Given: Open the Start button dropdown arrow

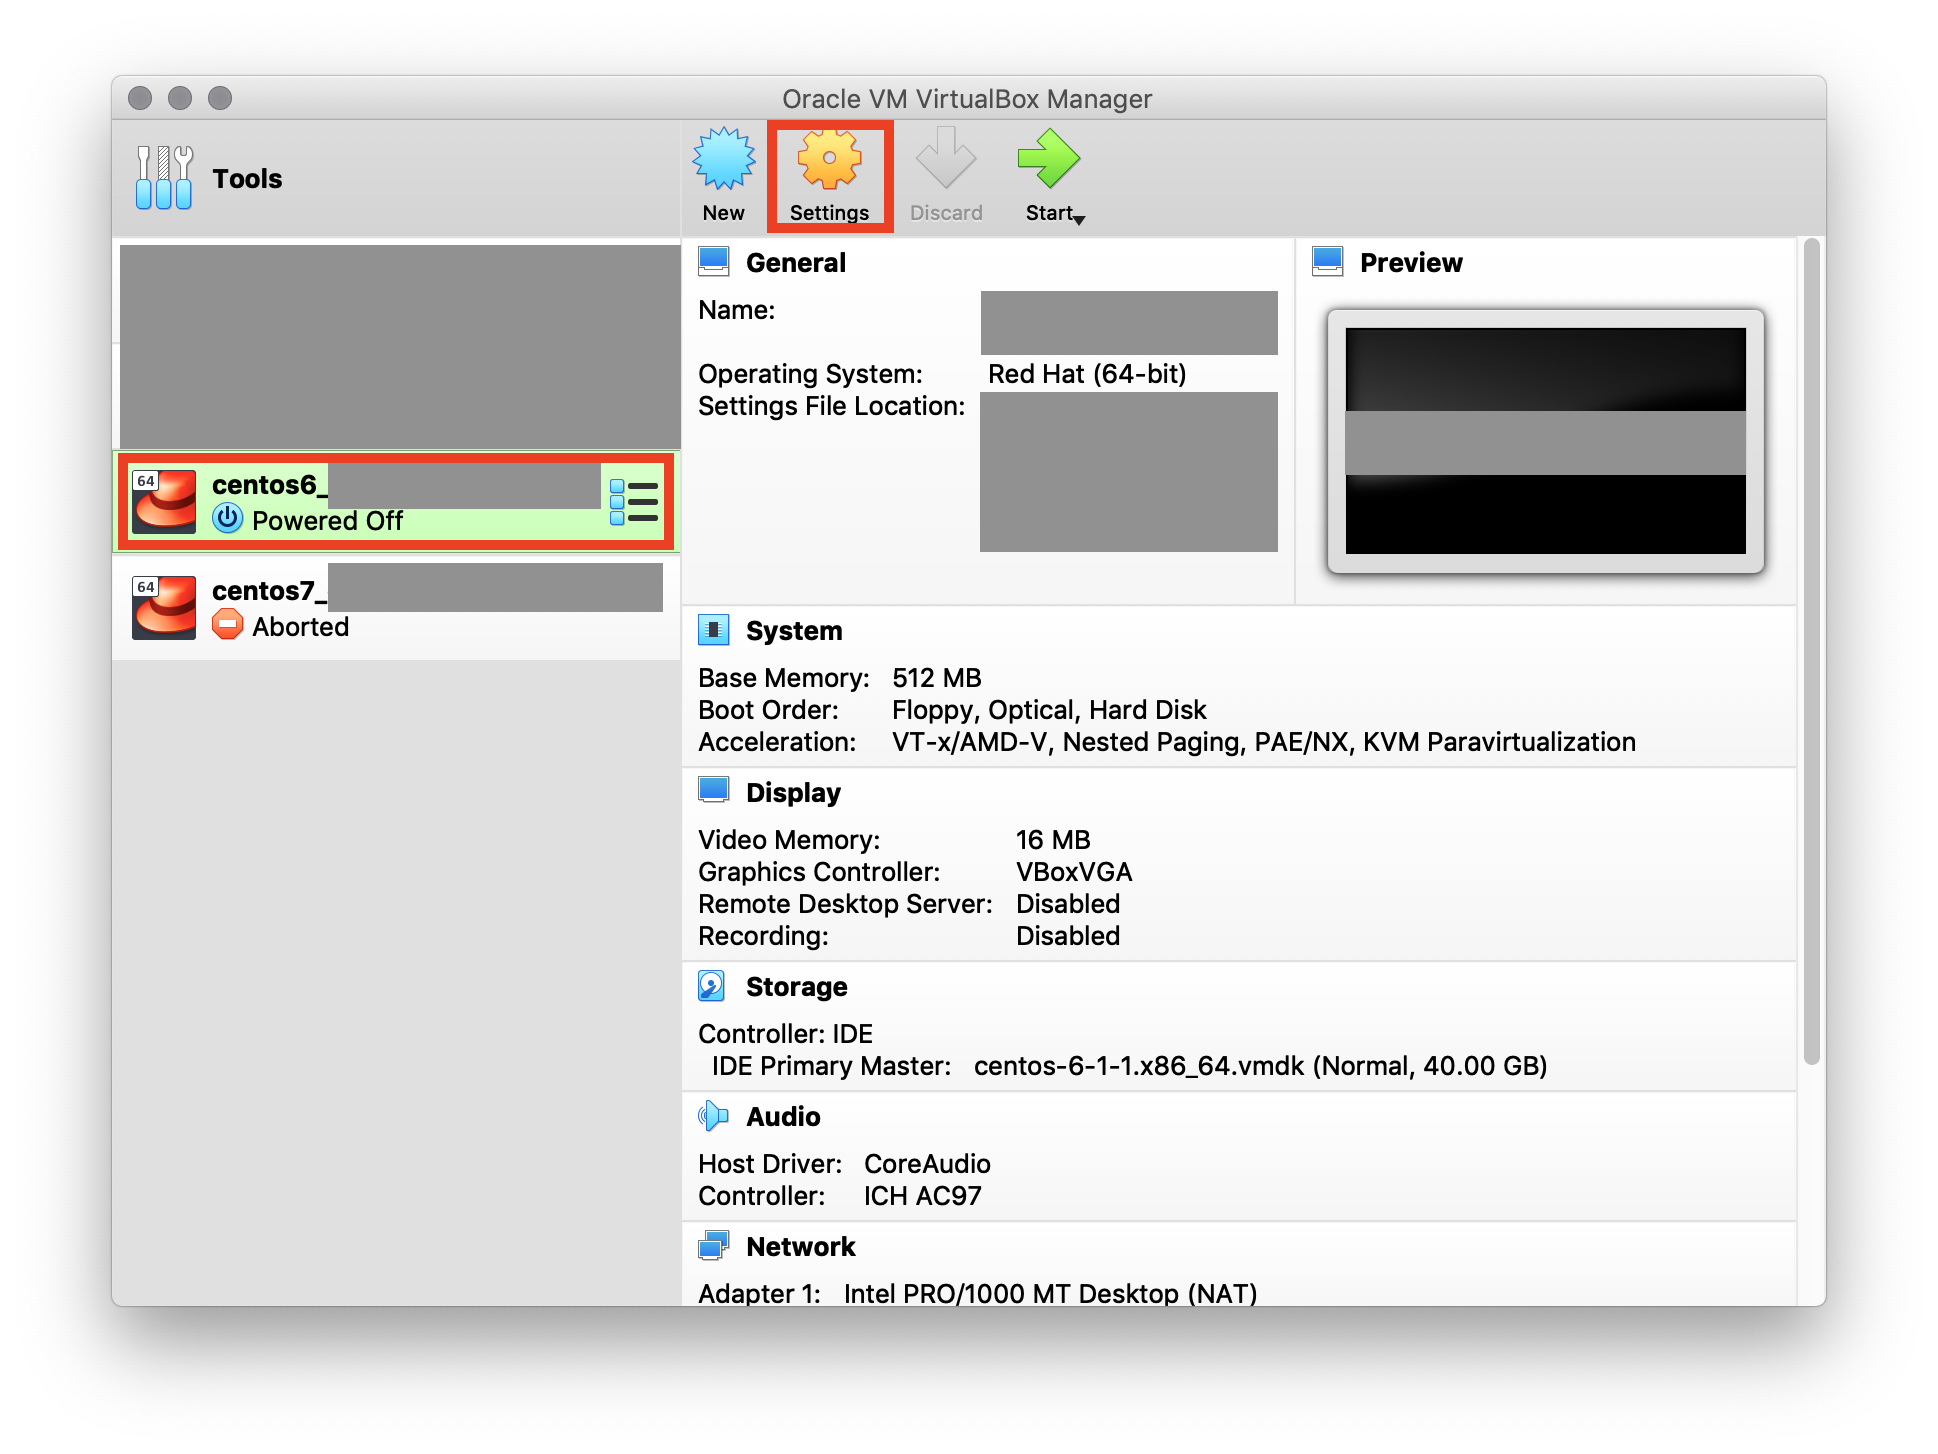Looking at the screenshot, I should (1079, 219).
